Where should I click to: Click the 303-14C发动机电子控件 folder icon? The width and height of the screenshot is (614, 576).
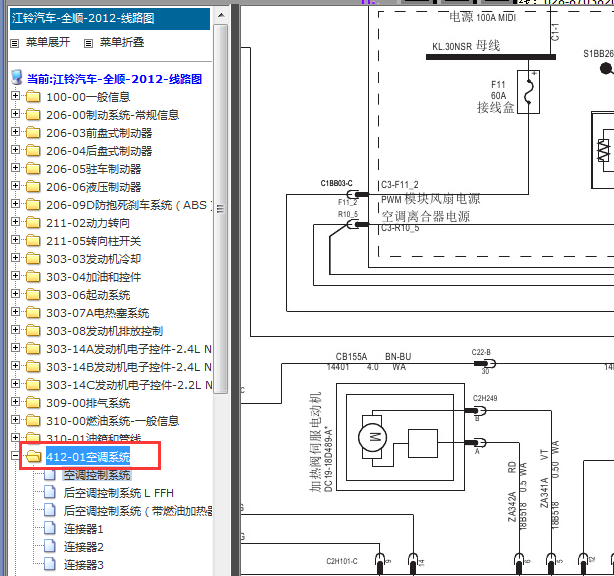tap(33, 385)
